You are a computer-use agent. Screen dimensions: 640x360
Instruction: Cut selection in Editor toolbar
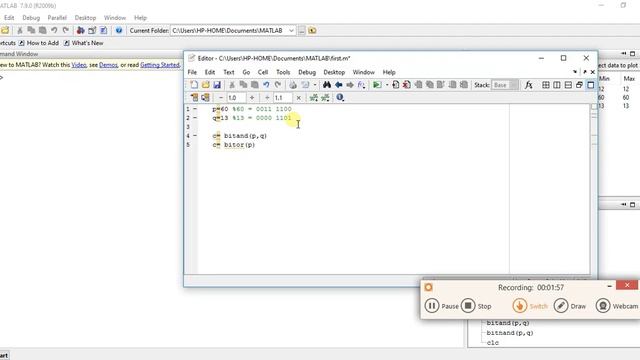(232, 85)
